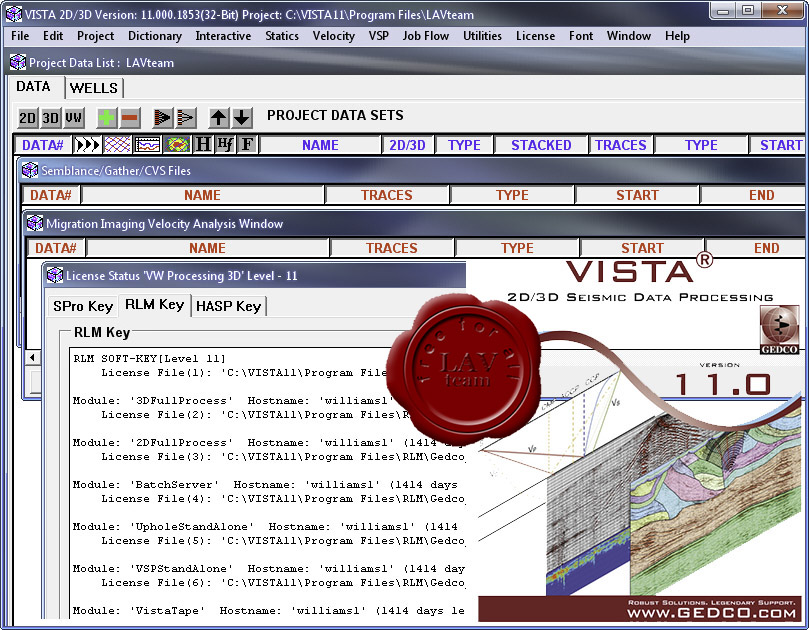The width and height of the screenshot is (809, 630).
Task: Click the horizontal scrollbar left arrow
Action: pos(33,357)
